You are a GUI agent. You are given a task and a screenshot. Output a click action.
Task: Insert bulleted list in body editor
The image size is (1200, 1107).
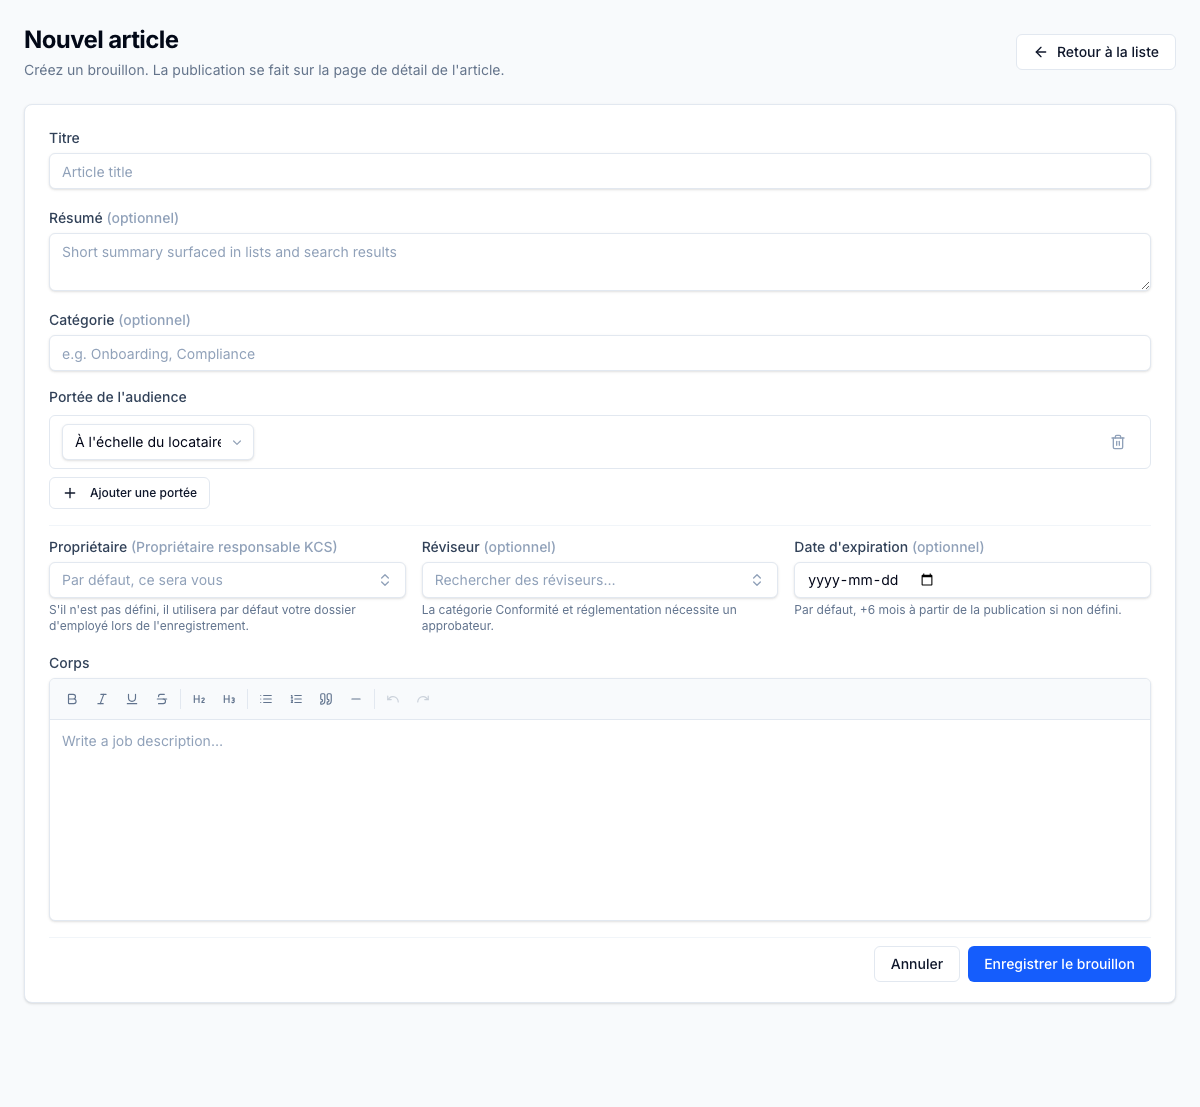click(x=266, y=699)
